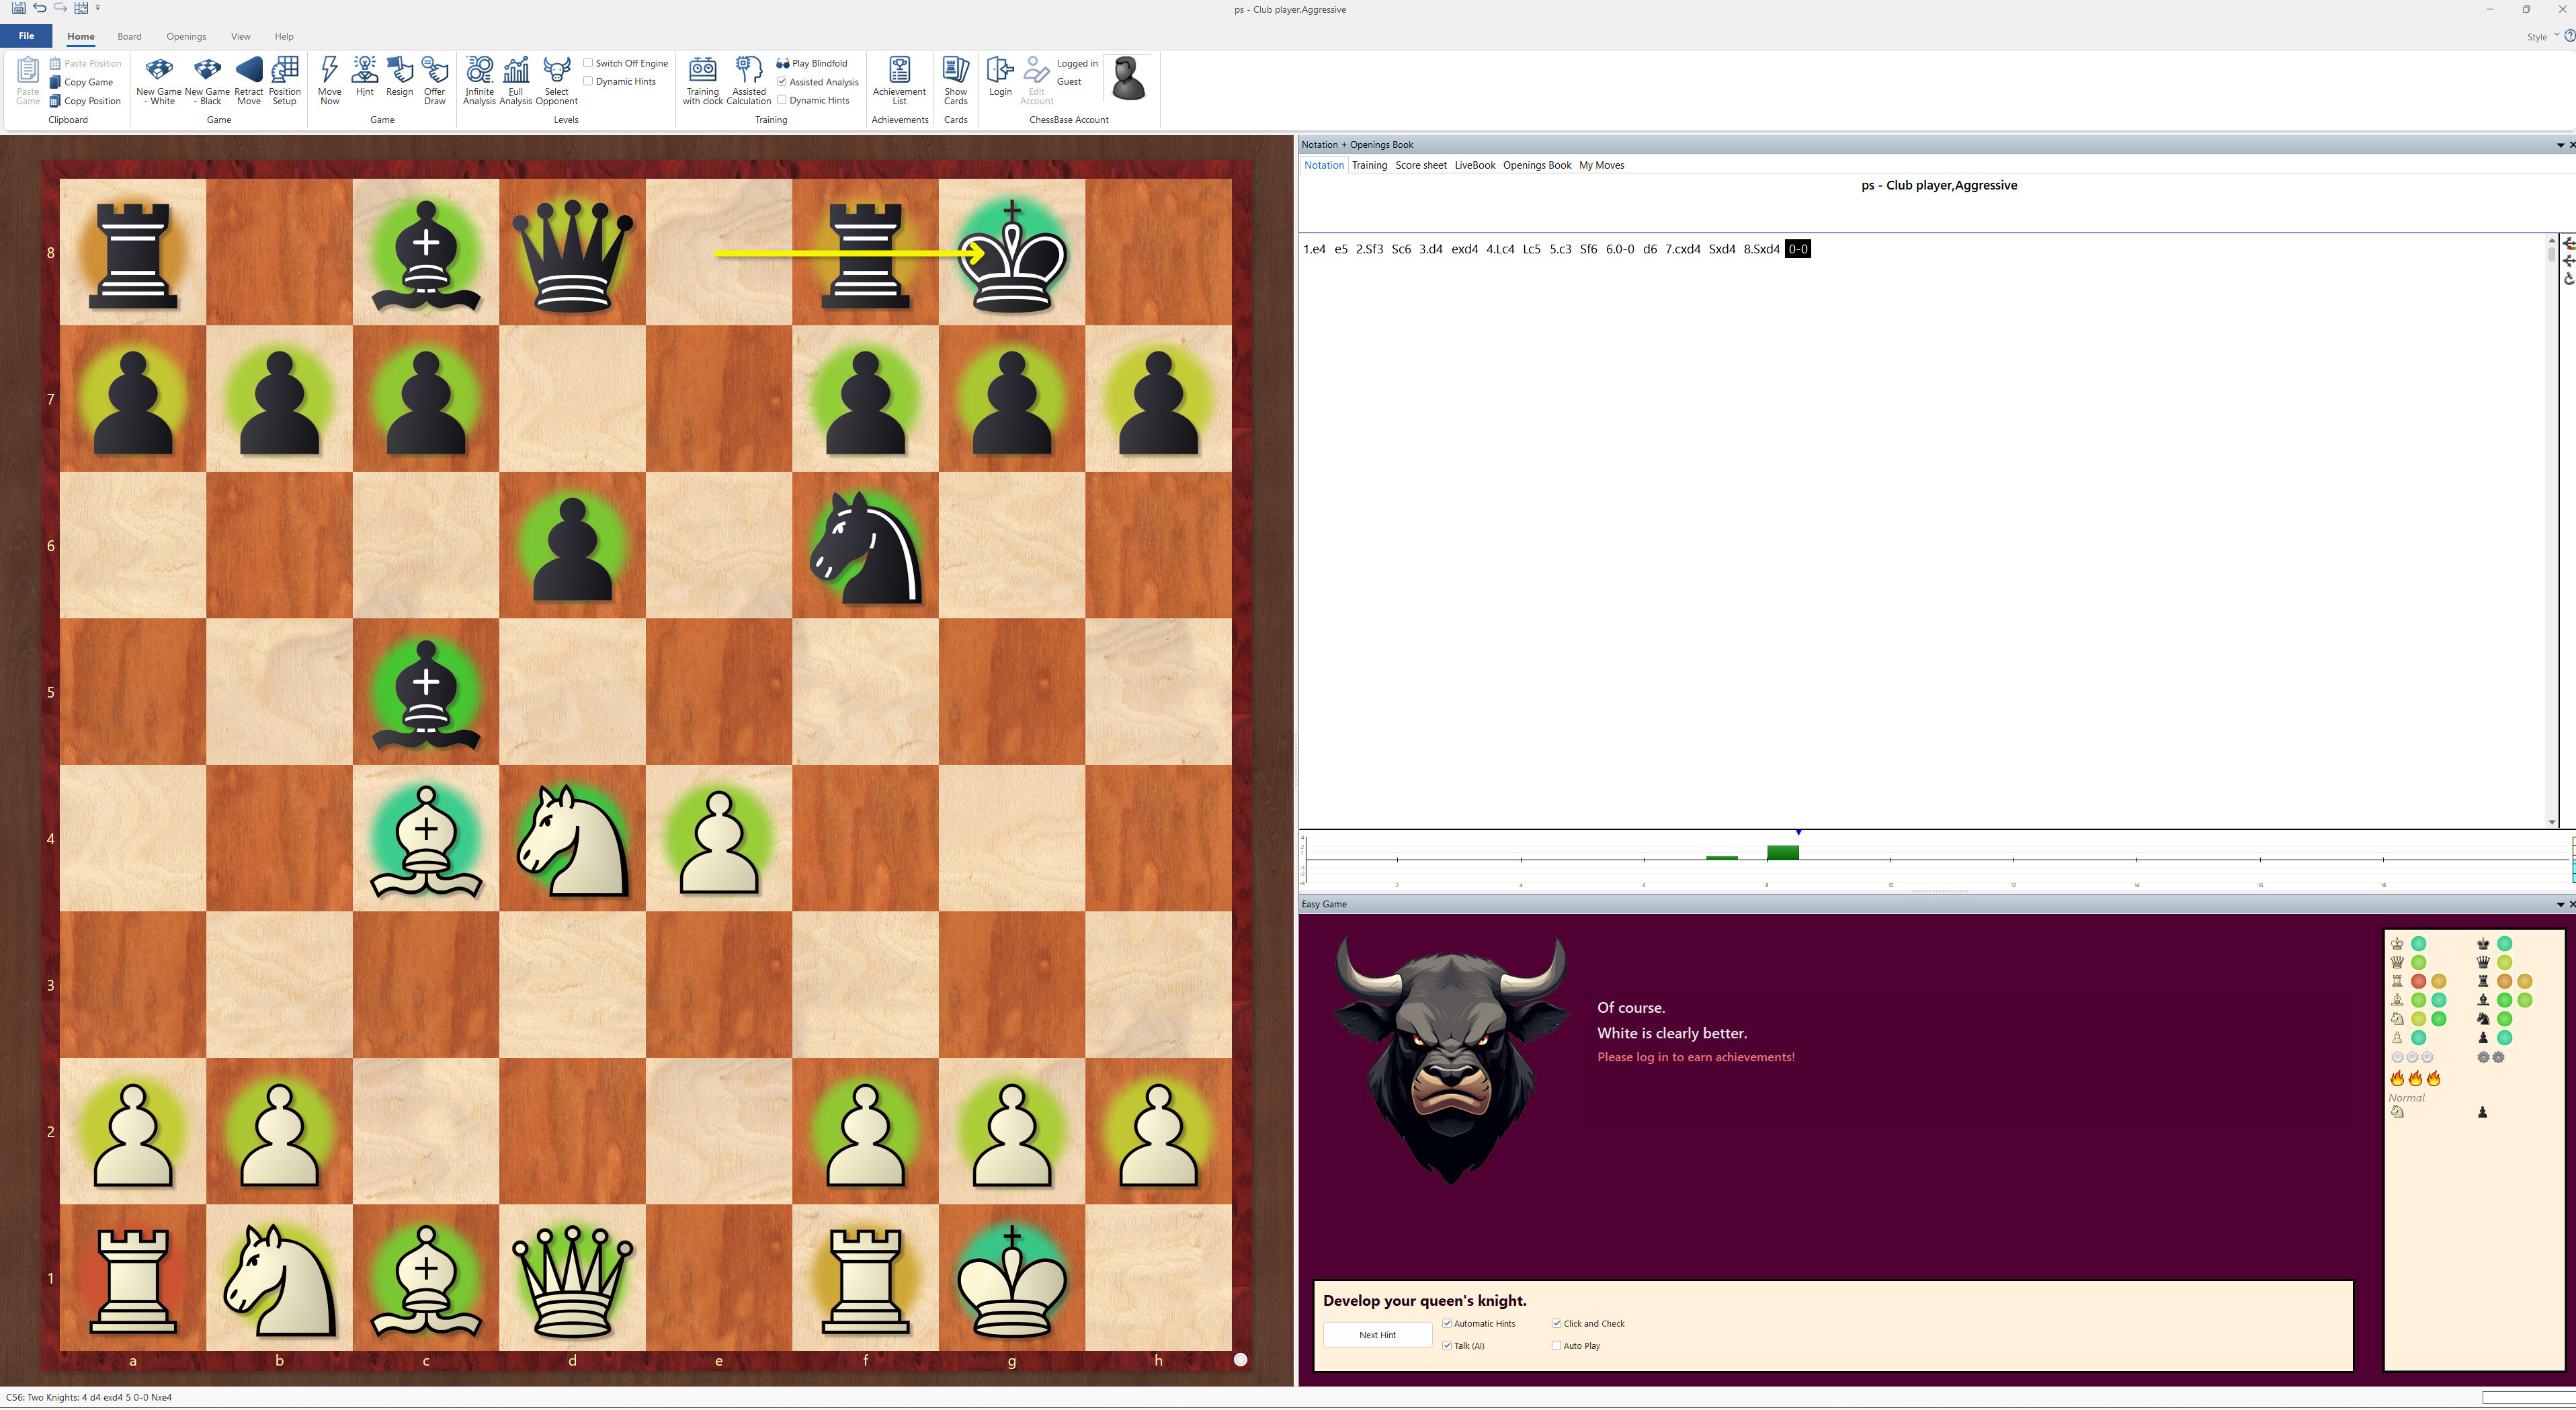The image size is (2576, 1410).
Task: Select move 8.Sxd4 in the notation
Action: point(1762,249)
